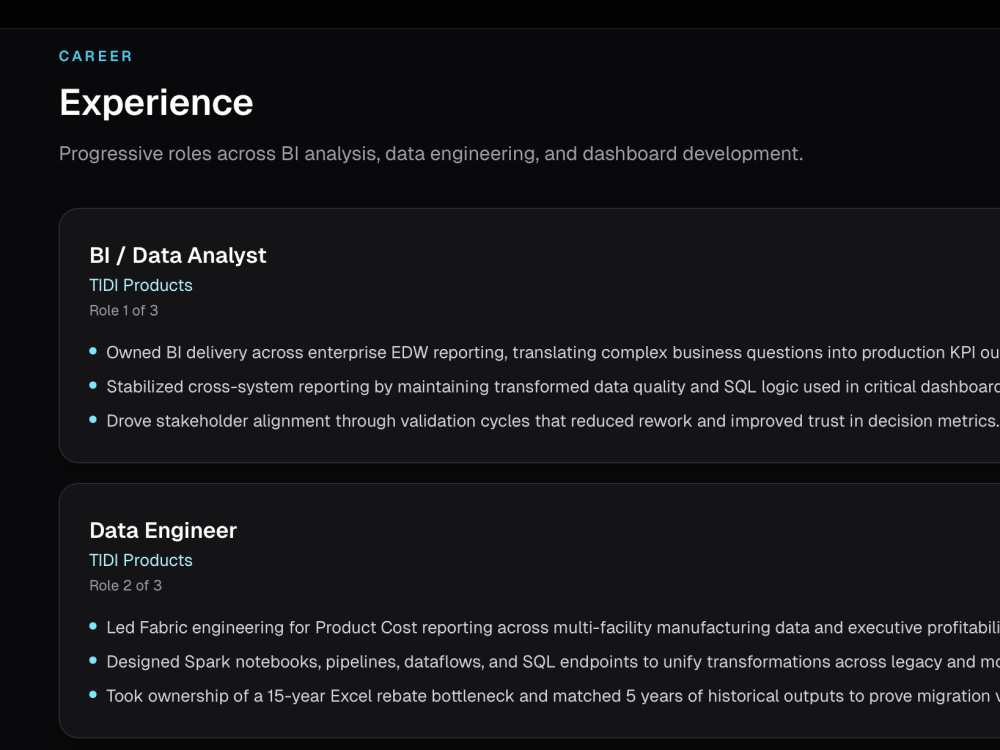Click the bullet dot before "Led Fabric engineering"
1000x750 pixels.
click(93, 626)
